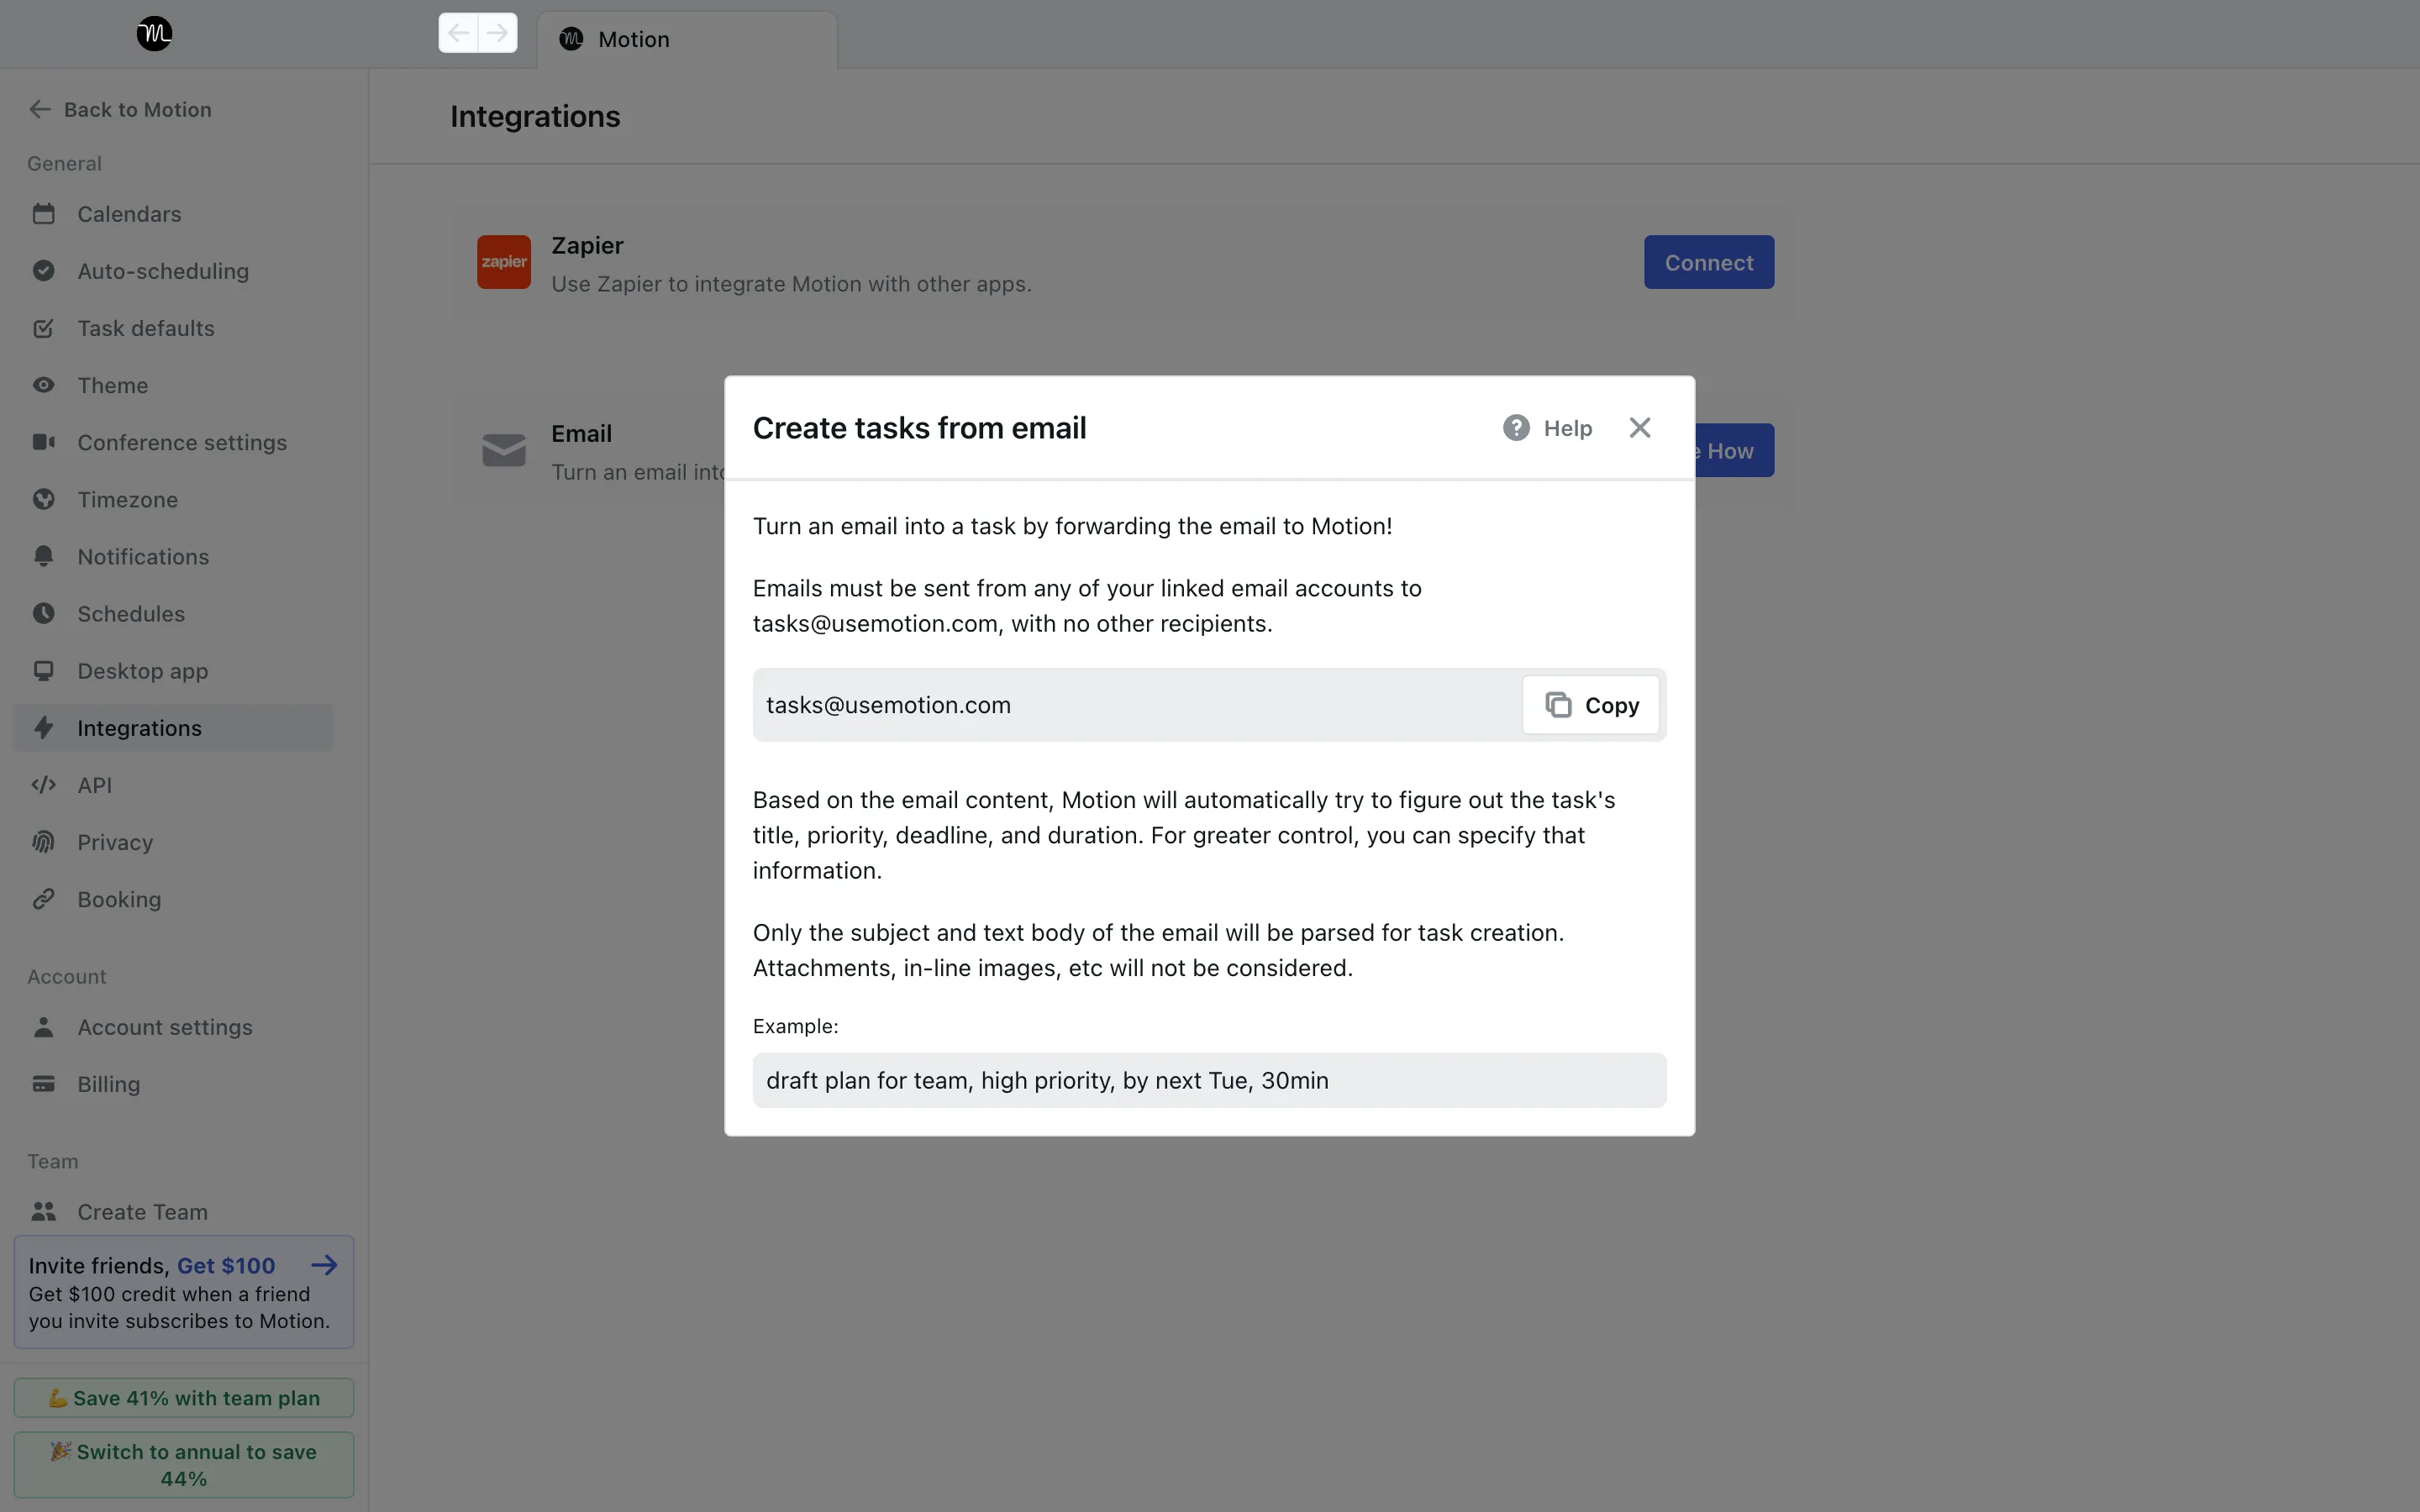Click Save 41% with team plan
The height and width of the screenshot is (1512, 2420).
point(184,1398)
